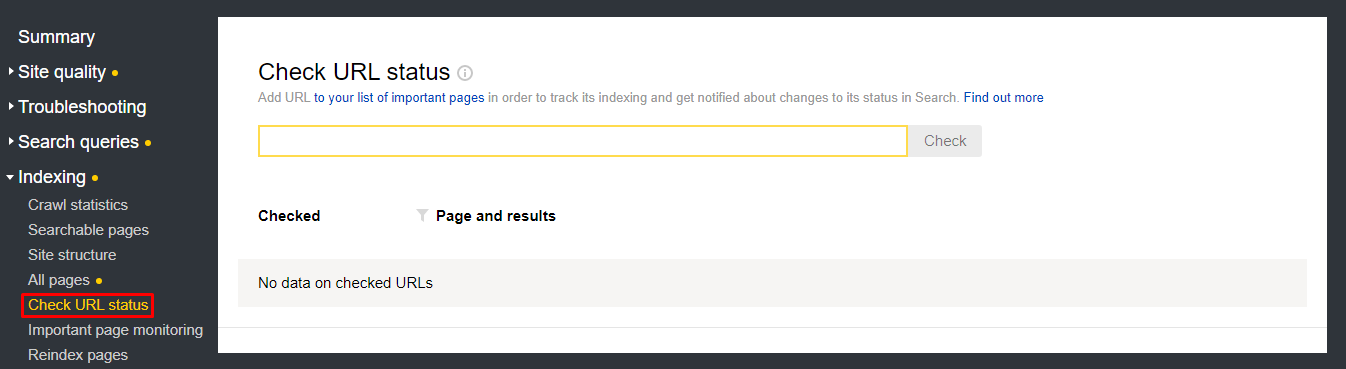Open the Summary page
This screenshot has height=369, width=1346.
tap(56, 37)
